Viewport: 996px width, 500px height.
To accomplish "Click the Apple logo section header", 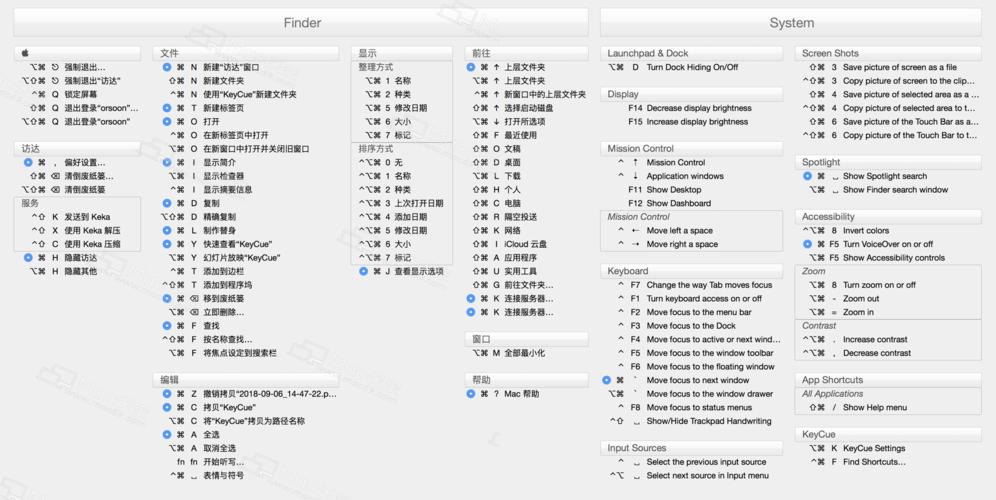I will click(77, 53).
